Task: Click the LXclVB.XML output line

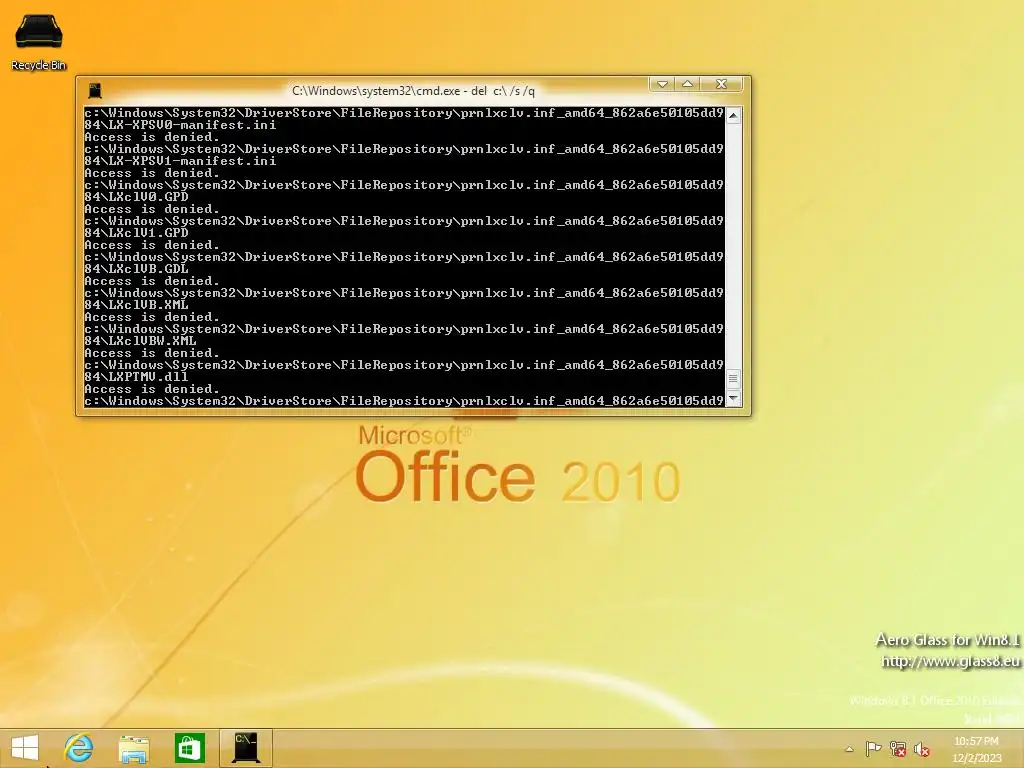Action: [x=136, y=304]
